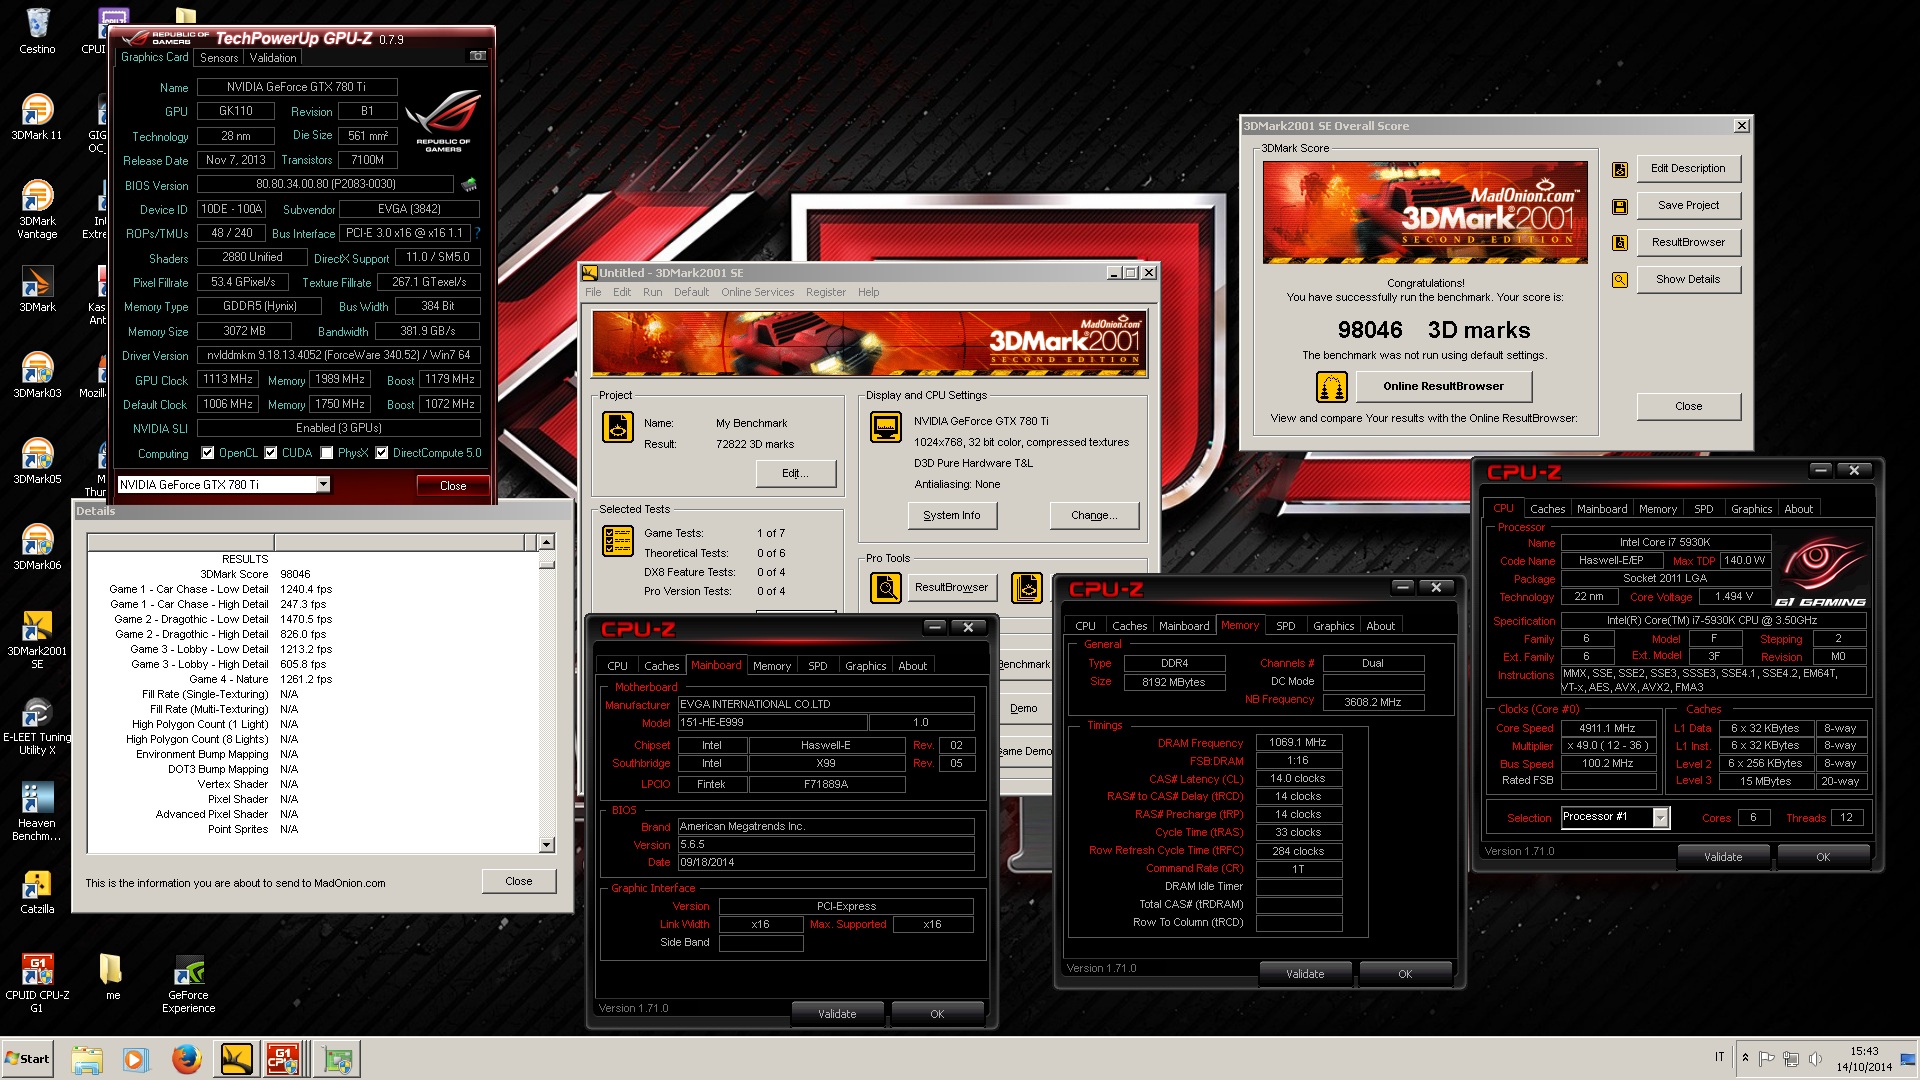
Task: Click scroll up arrow in Details list
Action: pyautogui.click(x=546, y=542)
